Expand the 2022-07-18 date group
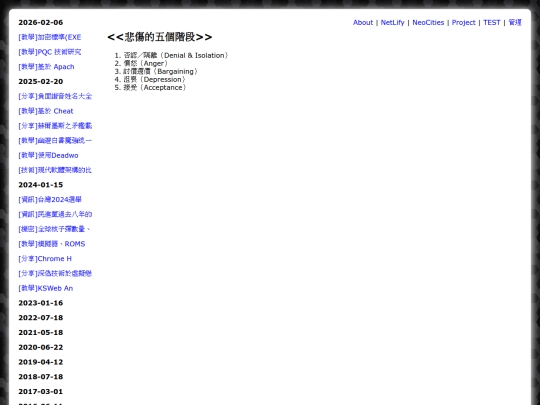Screen dimensions: 540x405 [41, 318]
